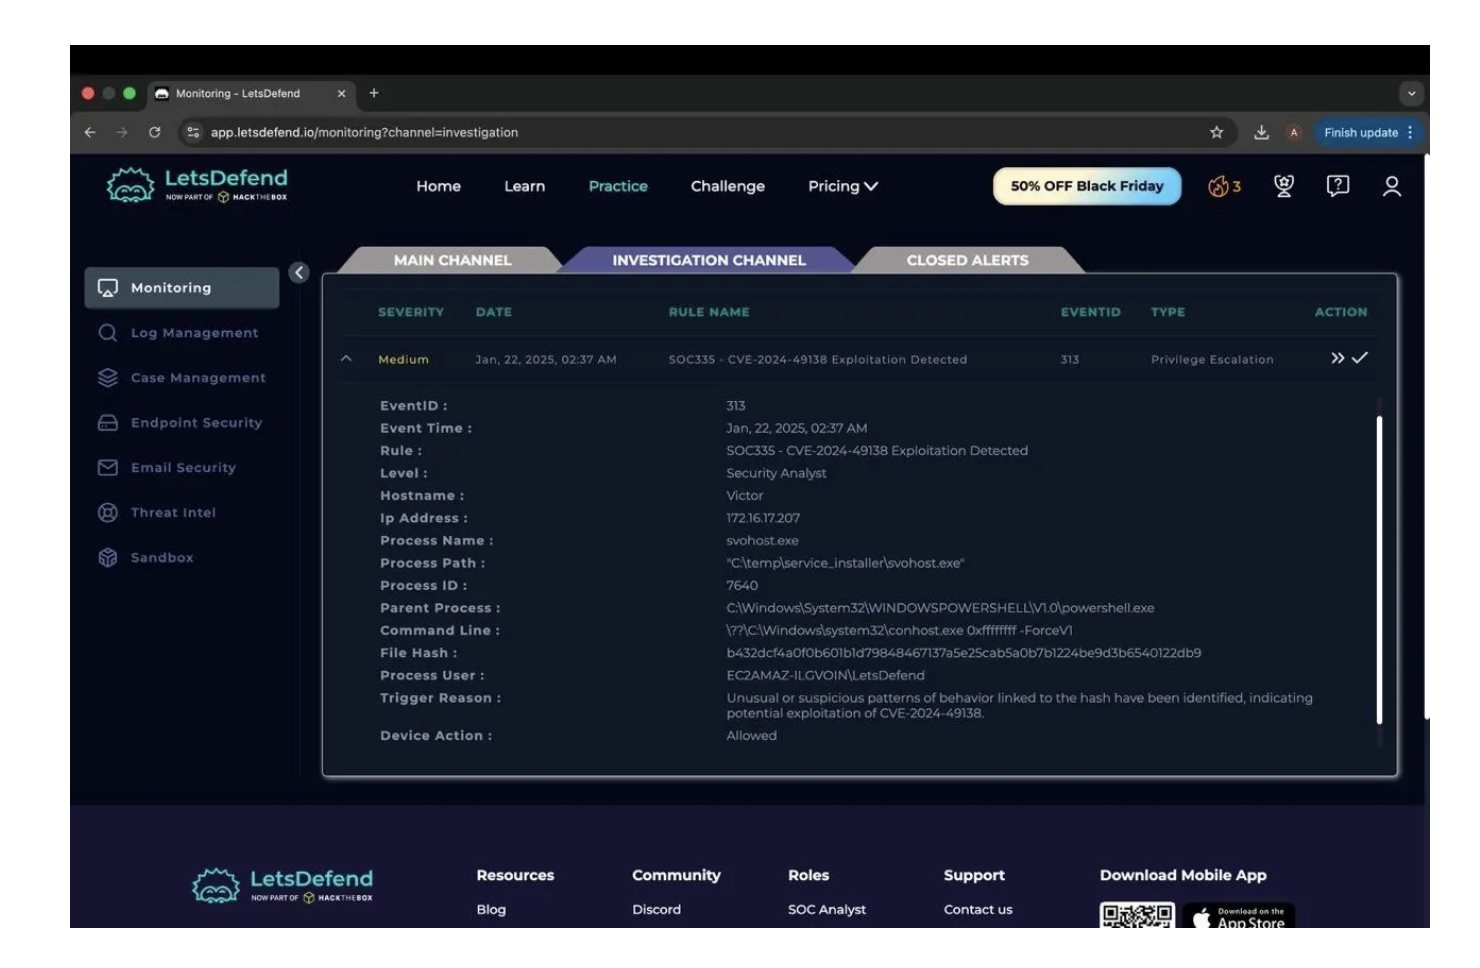Collapse the SOC335 alert row chevron
The height and width of the screenshot is (968, 1480).
coord(346,359)
